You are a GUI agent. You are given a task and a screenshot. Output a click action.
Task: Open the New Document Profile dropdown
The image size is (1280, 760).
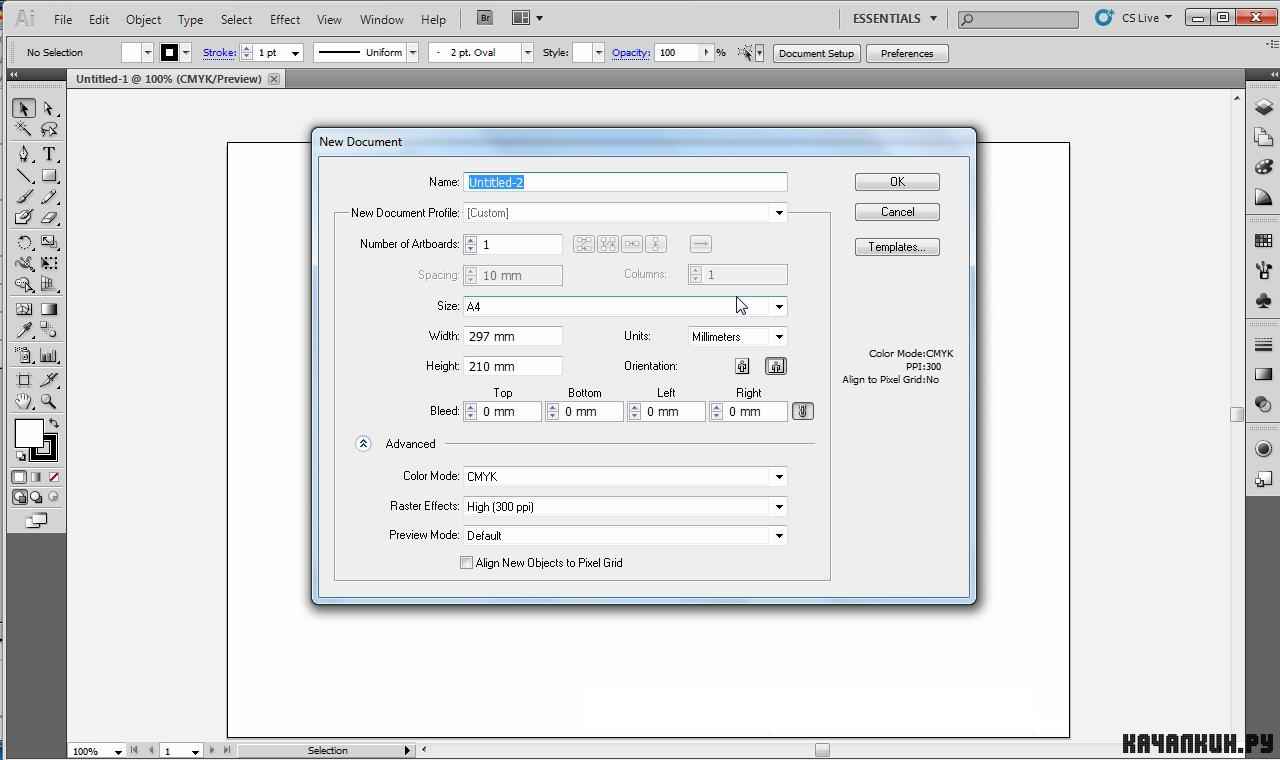(625, 212)
